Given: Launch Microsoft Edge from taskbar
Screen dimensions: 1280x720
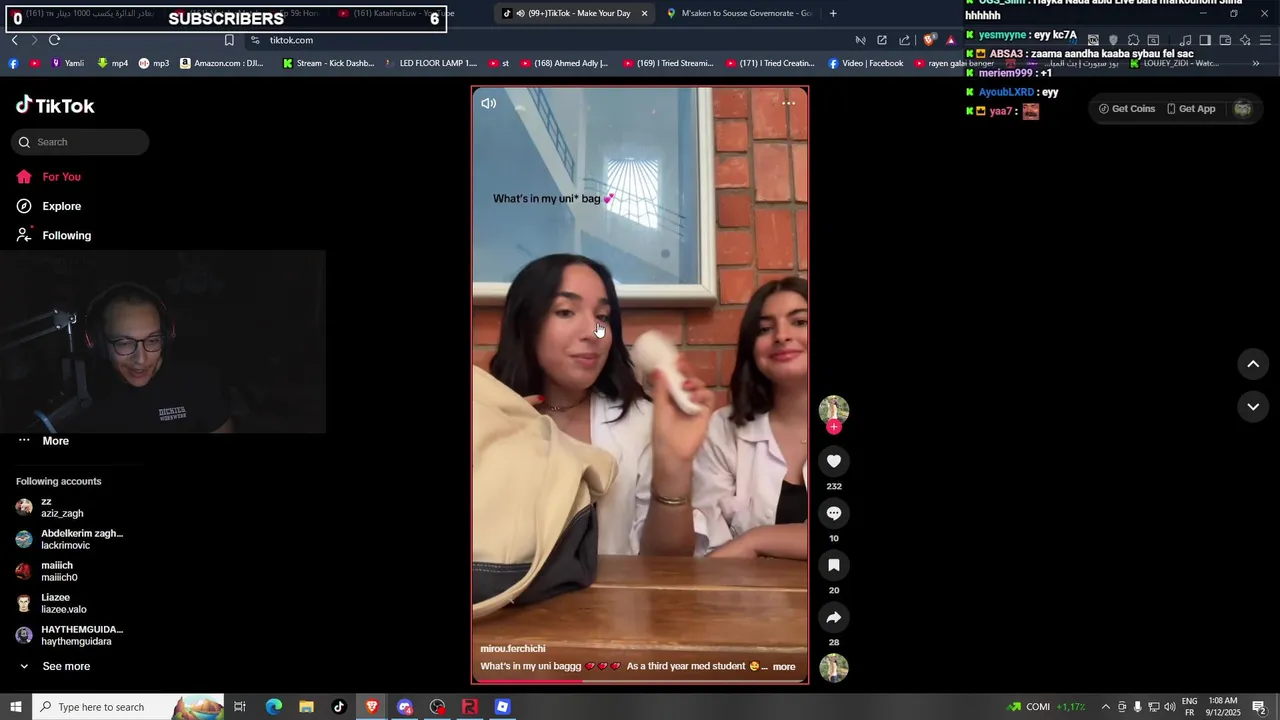Looking at the screenshot, I should click(x=273, y=707).
